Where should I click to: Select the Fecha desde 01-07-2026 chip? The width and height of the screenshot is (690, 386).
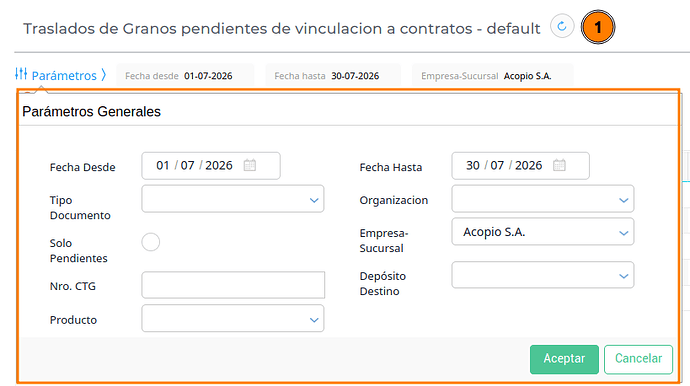click(185, 76)
